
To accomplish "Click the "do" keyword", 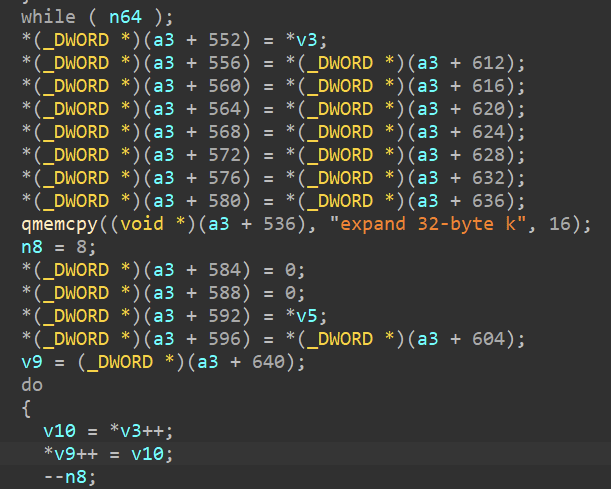I will pos(32,384).
